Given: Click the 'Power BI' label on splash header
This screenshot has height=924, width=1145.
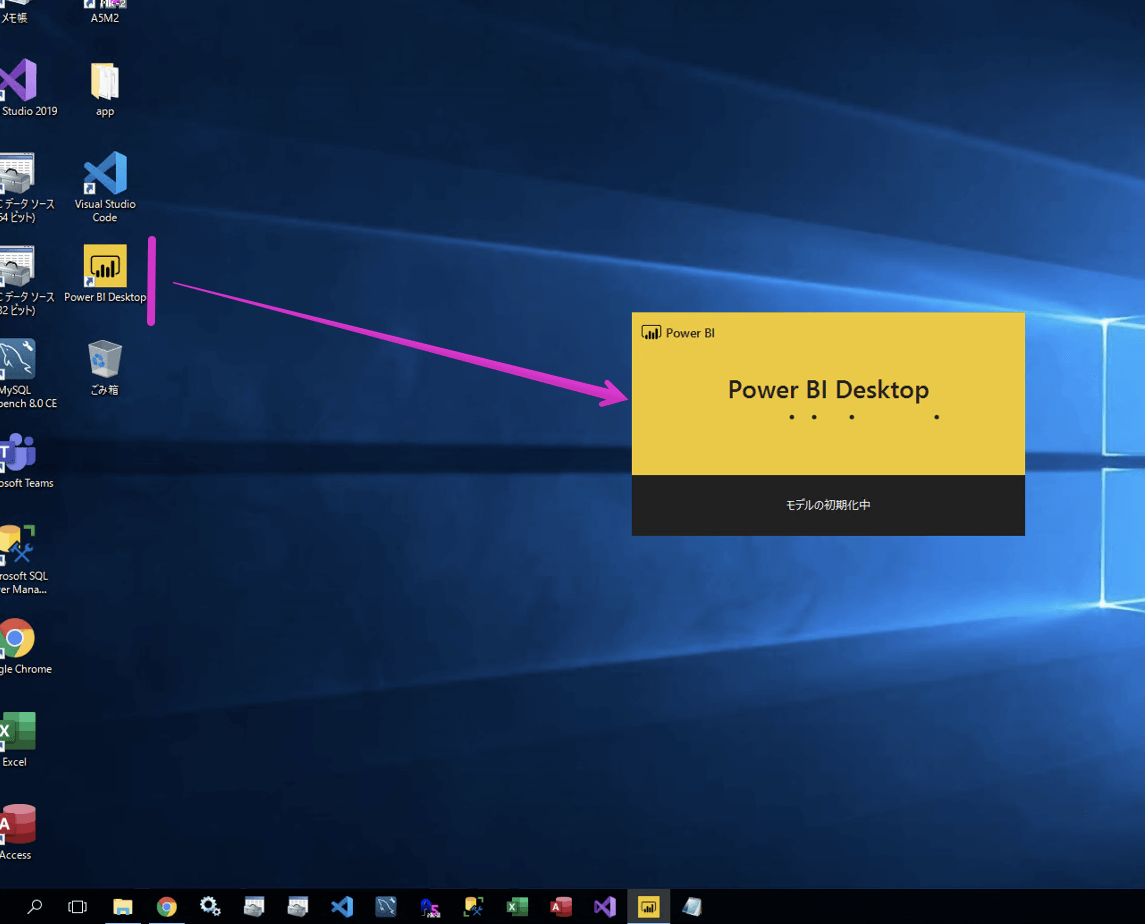Looking at the screenshot, I should (690, 333).
